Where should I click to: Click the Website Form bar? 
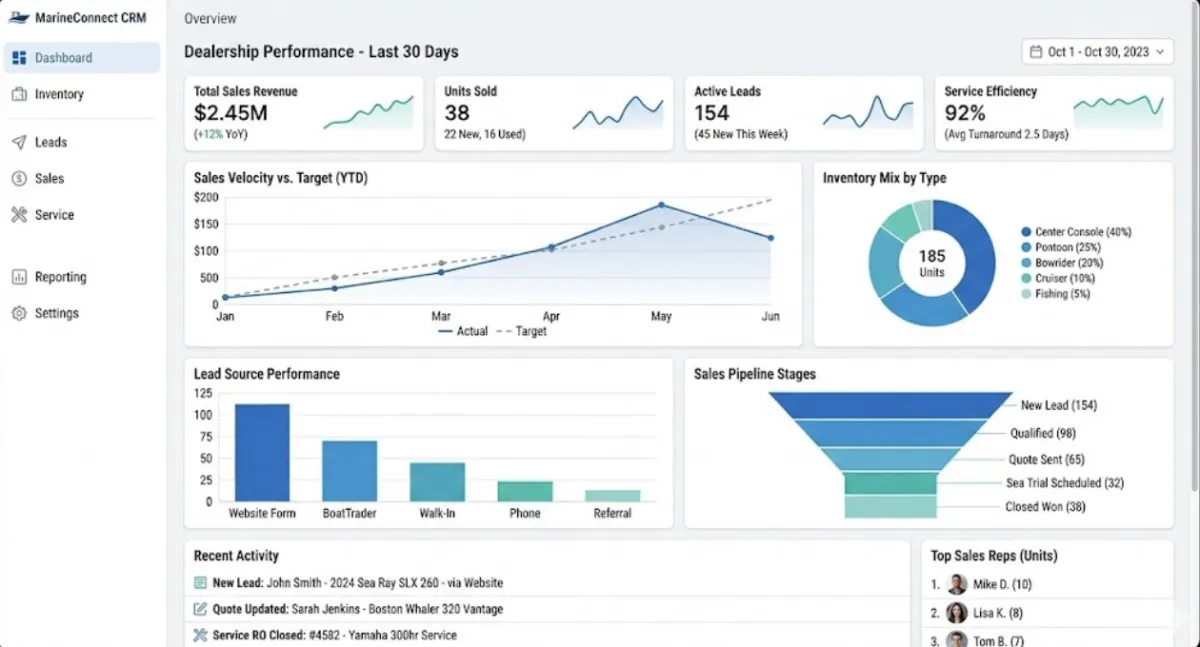coord(262,452)
